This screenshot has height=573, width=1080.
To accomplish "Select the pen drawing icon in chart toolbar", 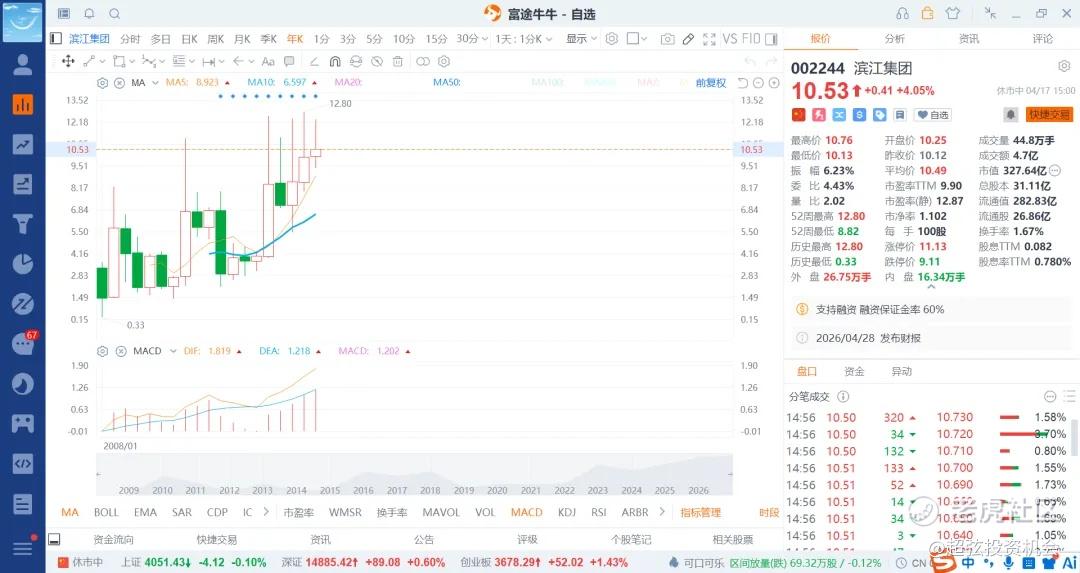I will click(x=688, y=39).
